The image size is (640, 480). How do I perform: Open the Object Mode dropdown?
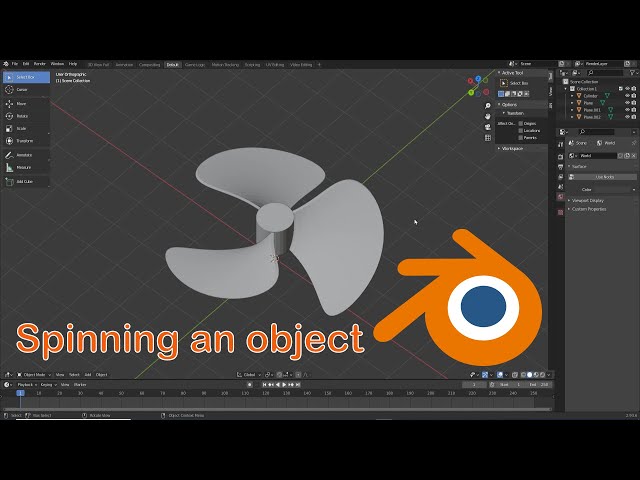[34, 375]
